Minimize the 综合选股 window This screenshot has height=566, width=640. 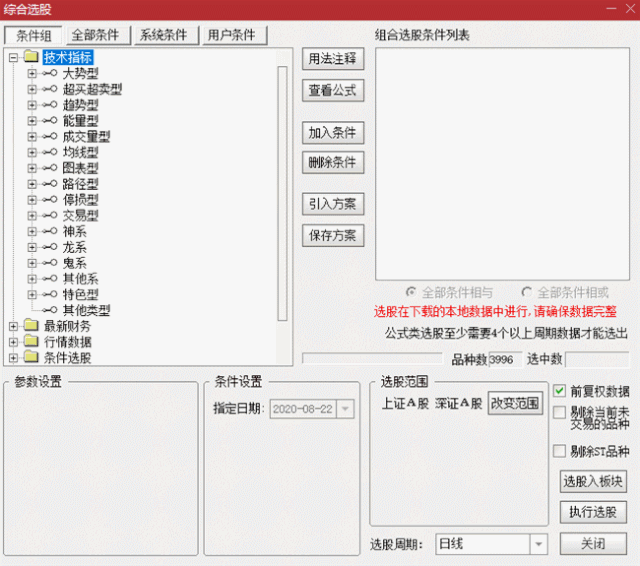pyautogui.click(x=611, y=9)
